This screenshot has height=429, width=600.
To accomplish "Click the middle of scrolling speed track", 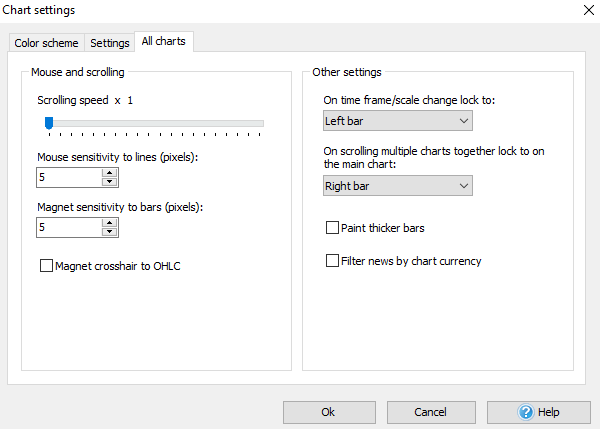I will [153, 123].
